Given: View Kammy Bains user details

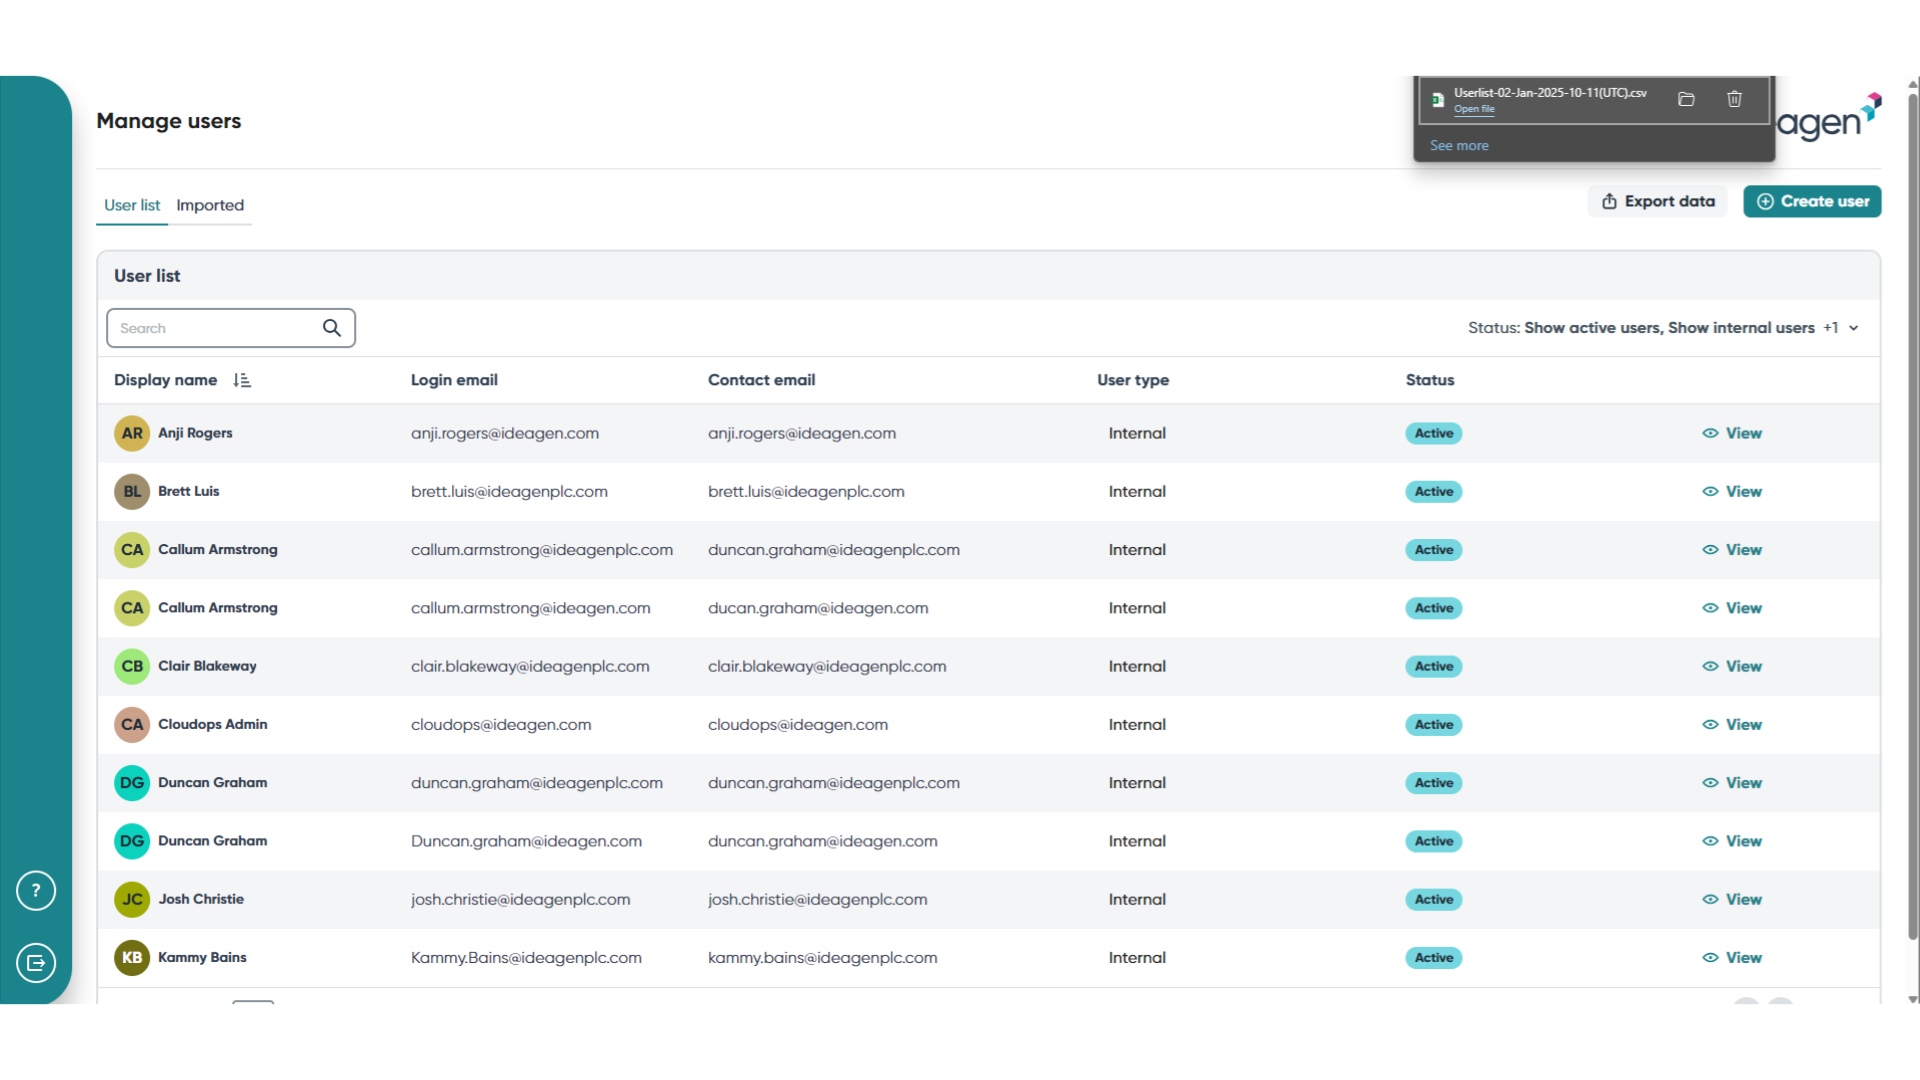Looking at the screenshot, I should coord(1732,957).
